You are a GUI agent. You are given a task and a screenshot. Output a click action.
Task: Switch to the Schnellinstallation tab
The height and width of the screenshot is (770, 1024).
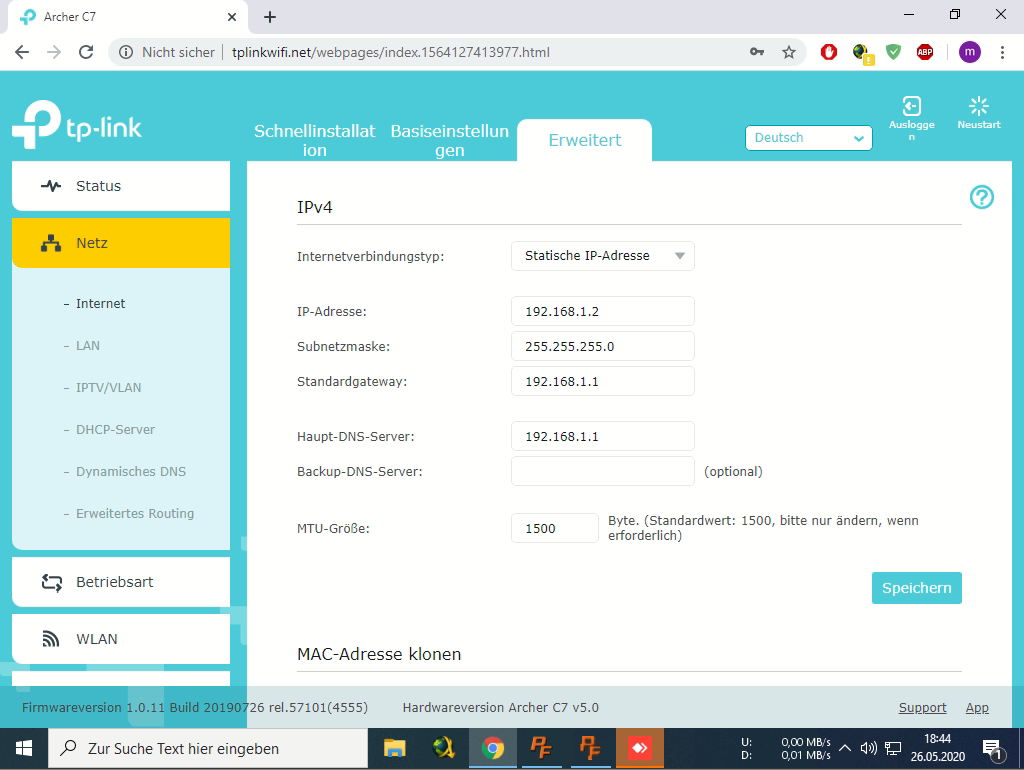pos(314,140)
